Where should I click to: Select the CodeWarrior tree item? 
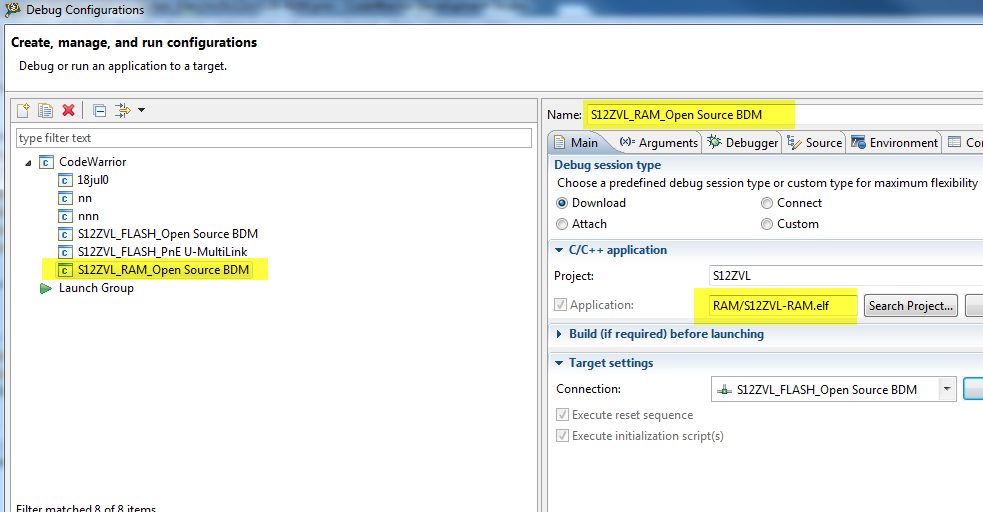click(92, 162)
